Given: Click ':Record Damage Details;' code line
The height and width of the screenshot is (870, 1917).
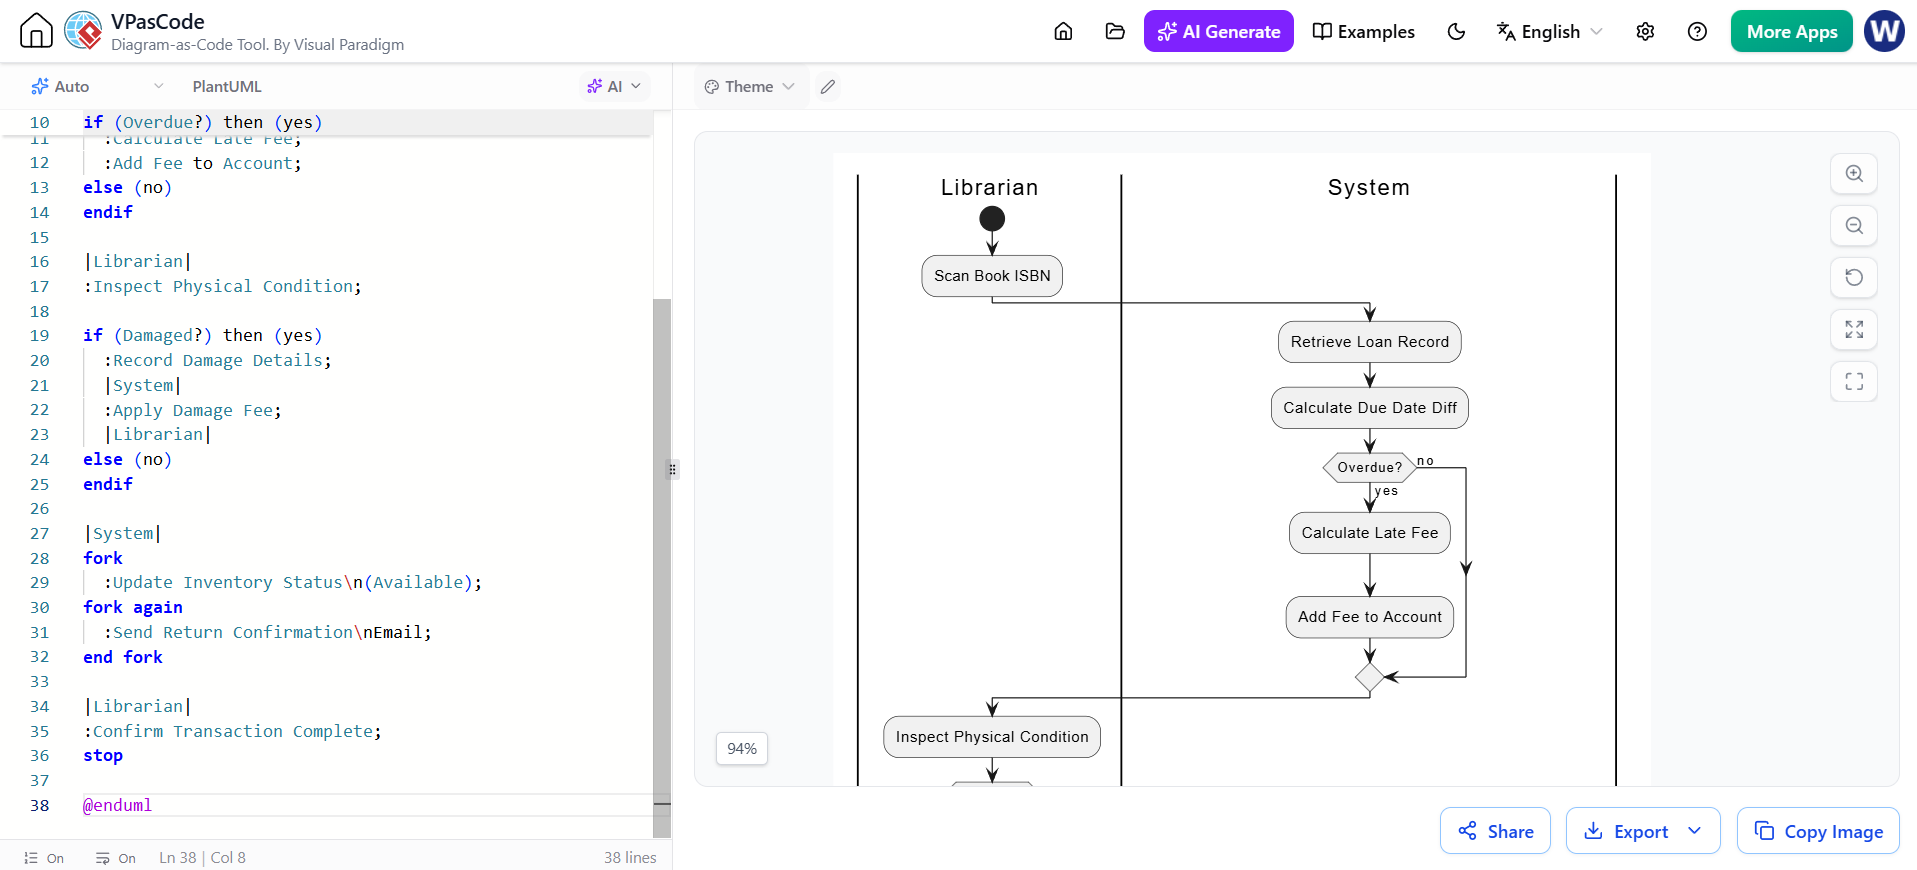Looking at the screenshot, I should point(218,360).
